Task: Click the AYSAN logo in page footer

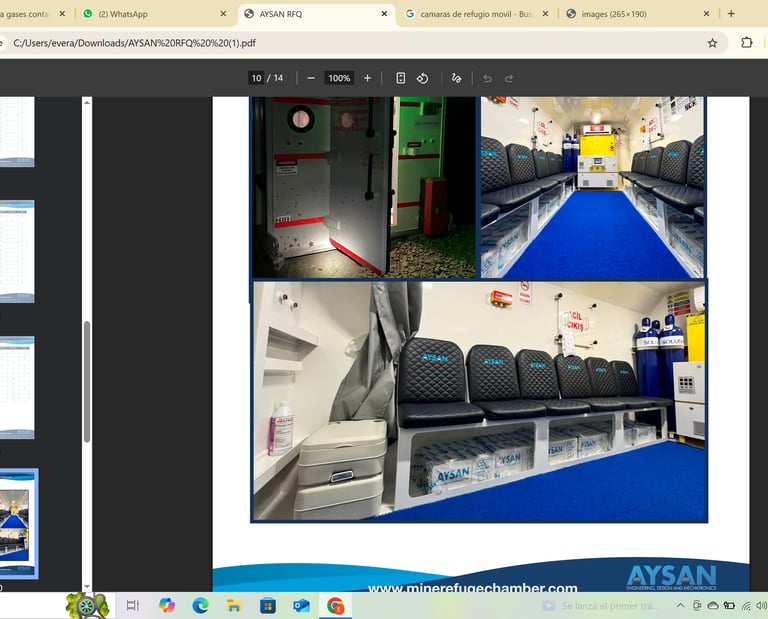Action: 672,578
